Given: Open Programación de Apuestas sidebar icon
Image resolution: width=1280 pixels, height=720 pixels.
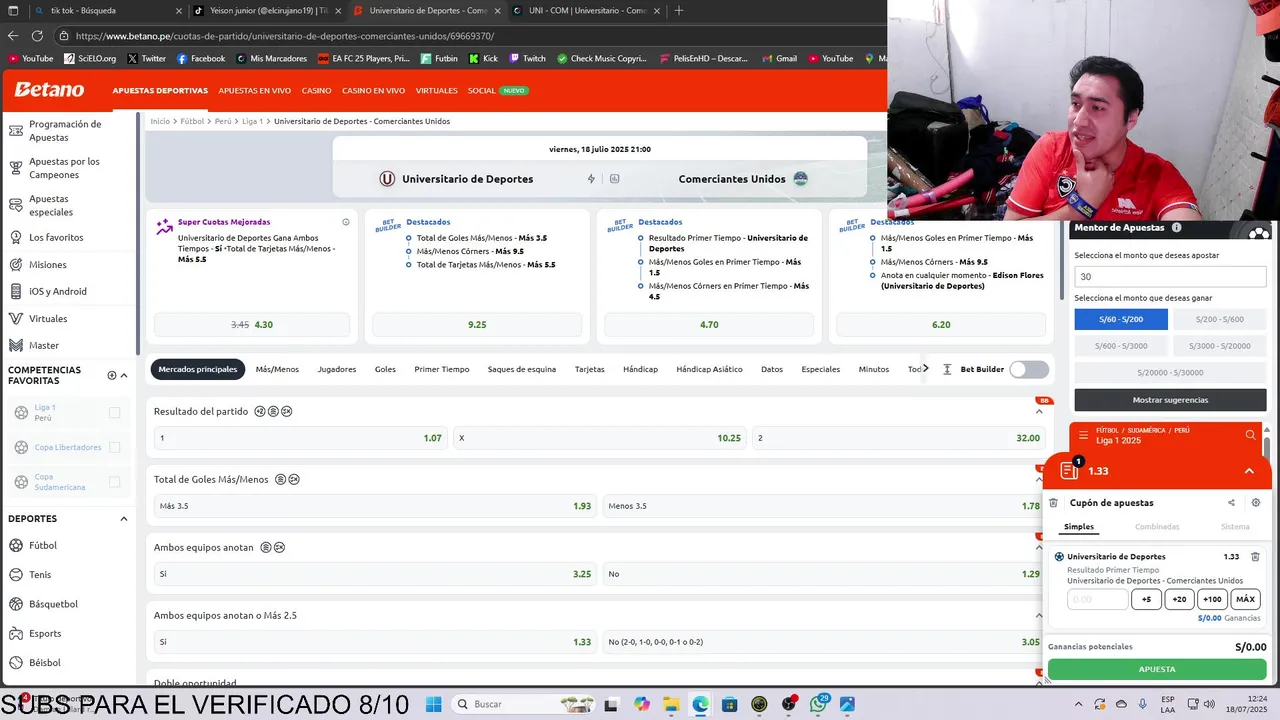Looking at the screenshot, I should click(x=15, y=131).
